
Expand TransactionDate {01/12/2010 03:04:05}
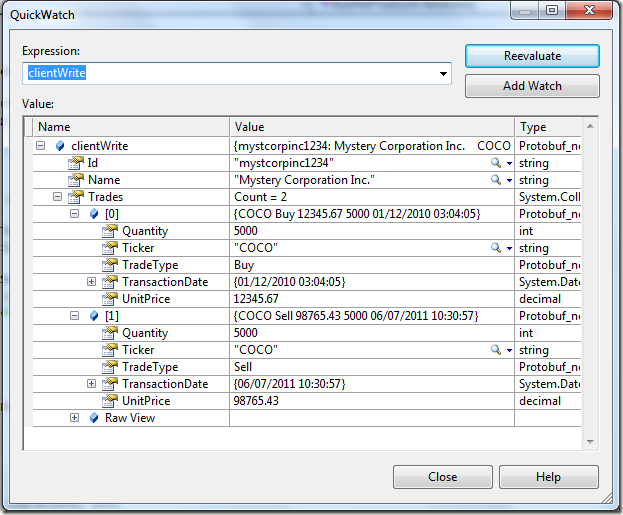click(91, 281)
